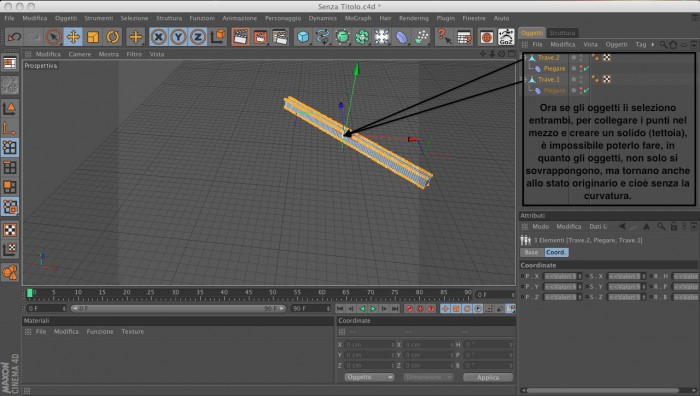Click the timeline playhead at frame 0
Viewport: 700px width, 396px height.
pyautogui.click(x=29, y=293)
